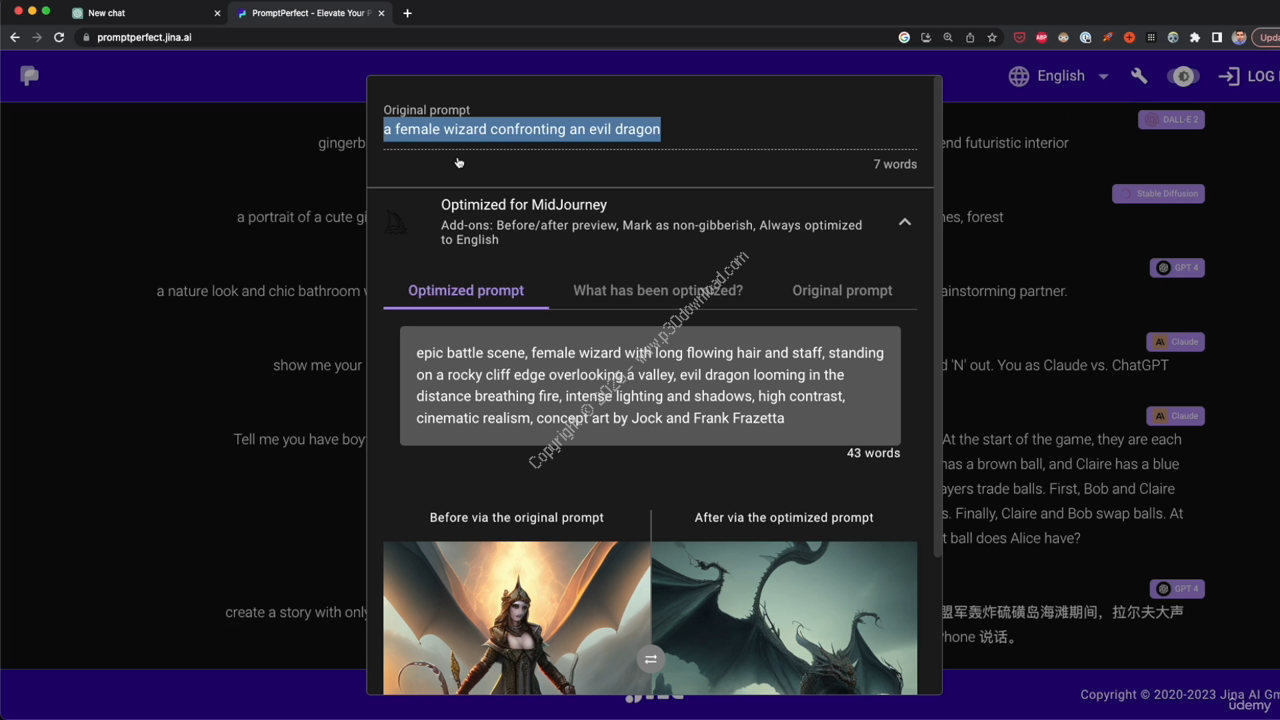Click the 7 words count label

895,164
